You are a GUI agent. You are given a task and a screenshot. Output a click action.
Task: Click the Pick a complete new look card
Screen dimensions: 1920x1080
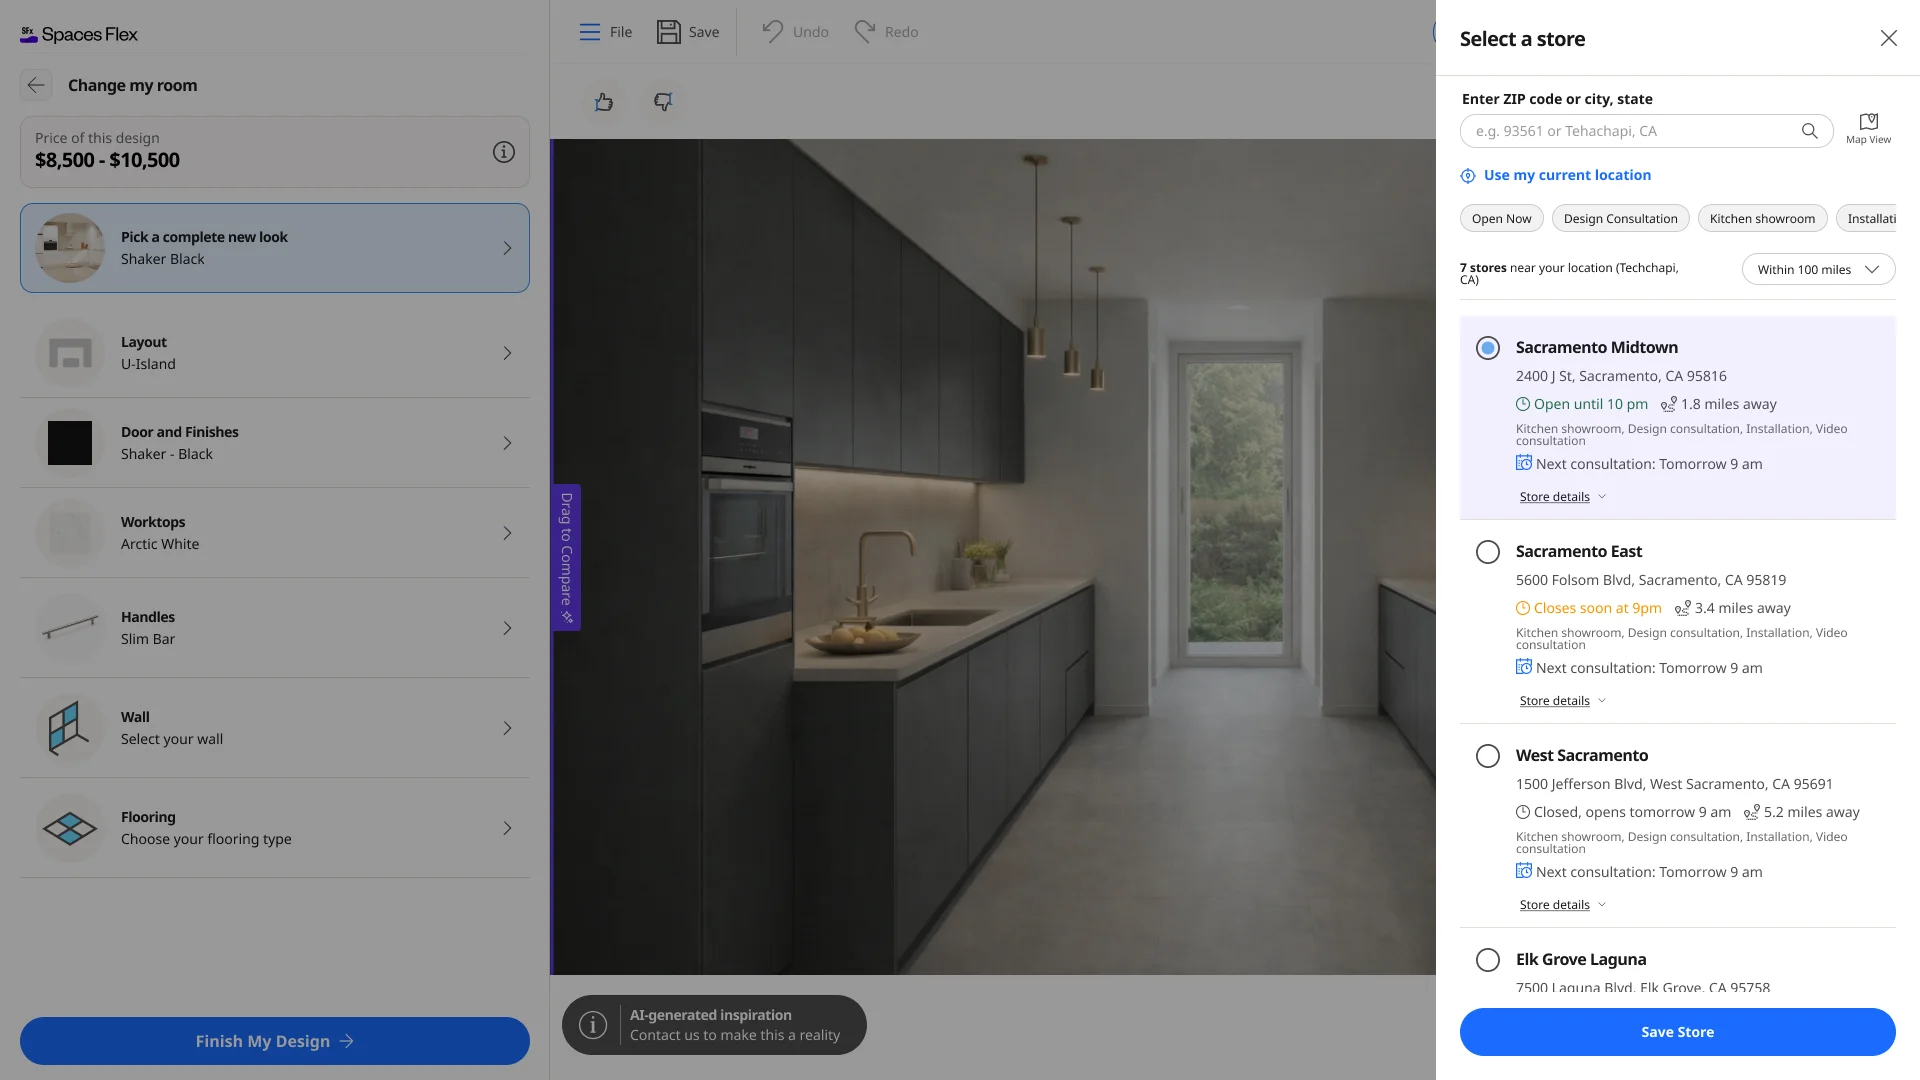pos(275,248)
